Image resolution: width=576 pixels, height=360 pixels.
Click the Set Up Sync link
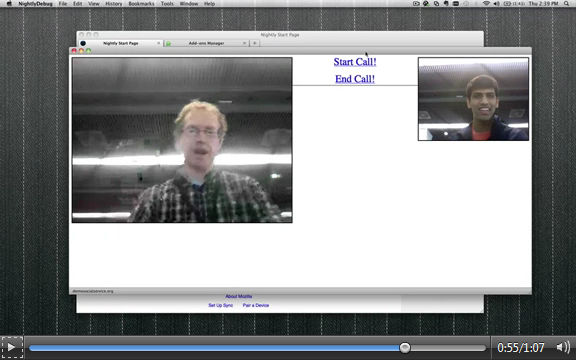[220, 305]
